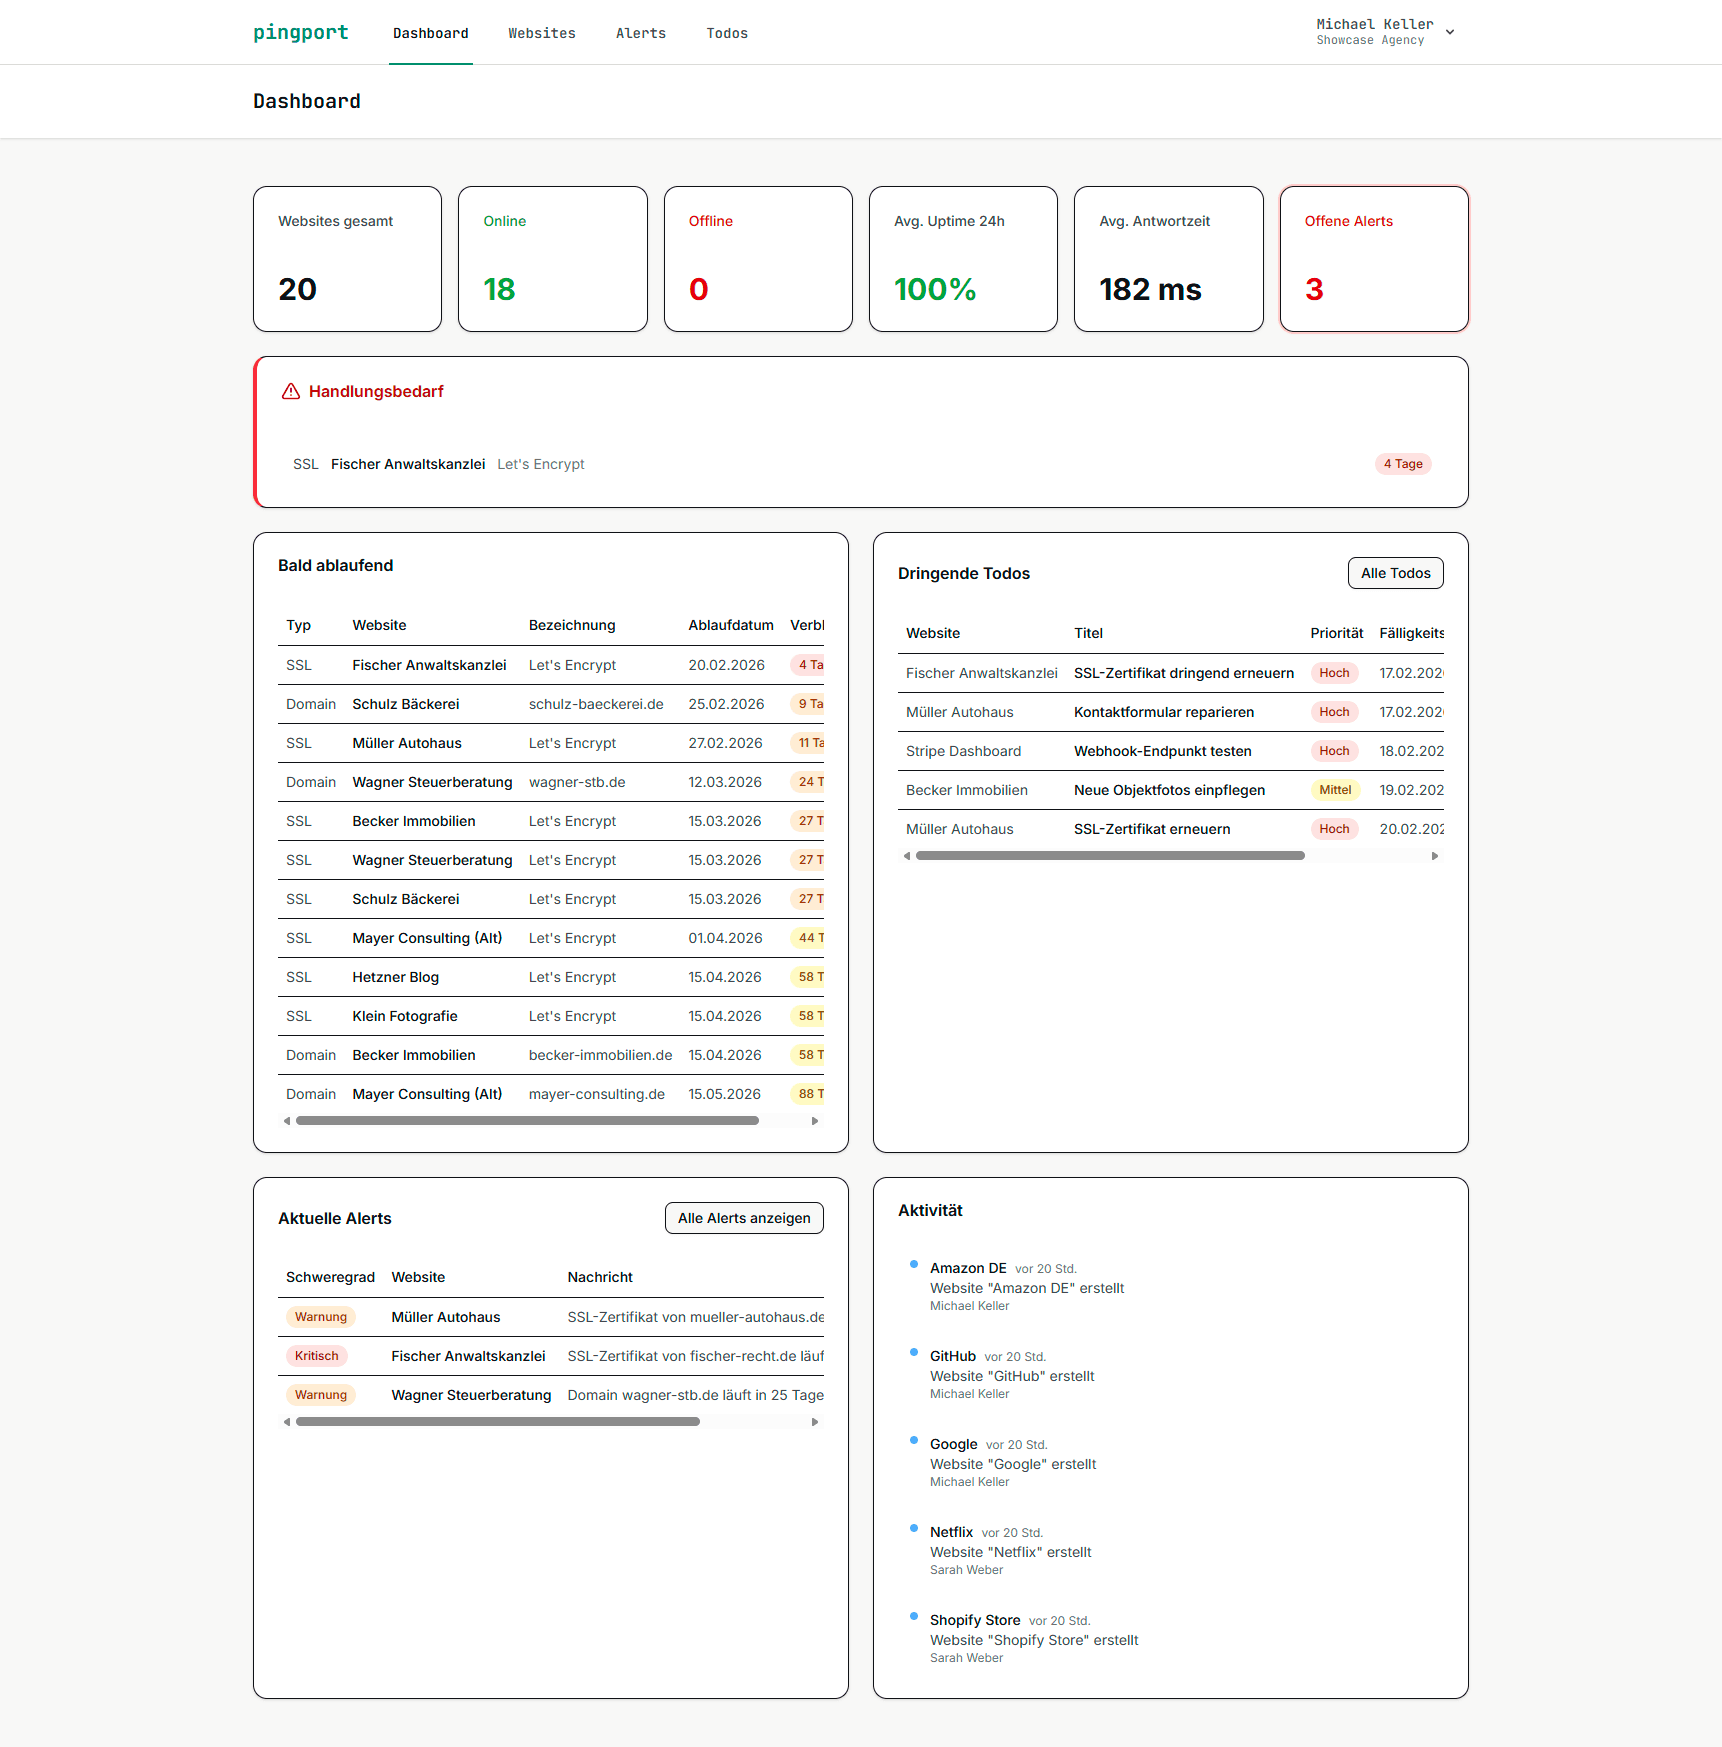Click Alle Alerts anzeigen

point(744,1217)
